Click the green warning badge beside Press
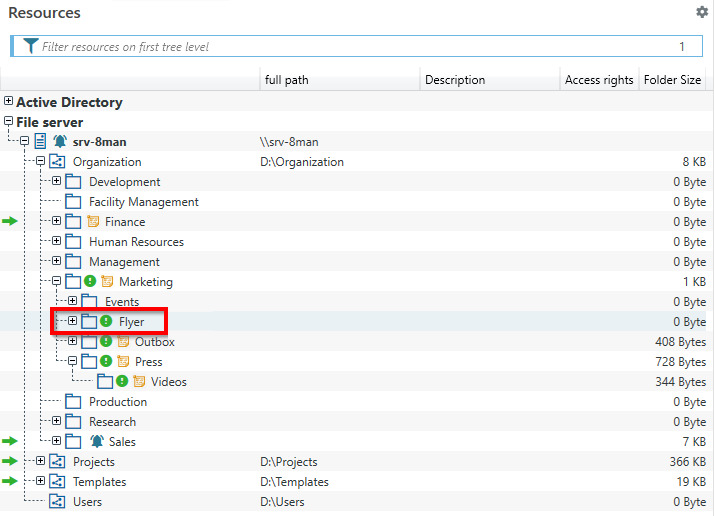The width and height of the screenshot is (714, 516). (106, 362)
